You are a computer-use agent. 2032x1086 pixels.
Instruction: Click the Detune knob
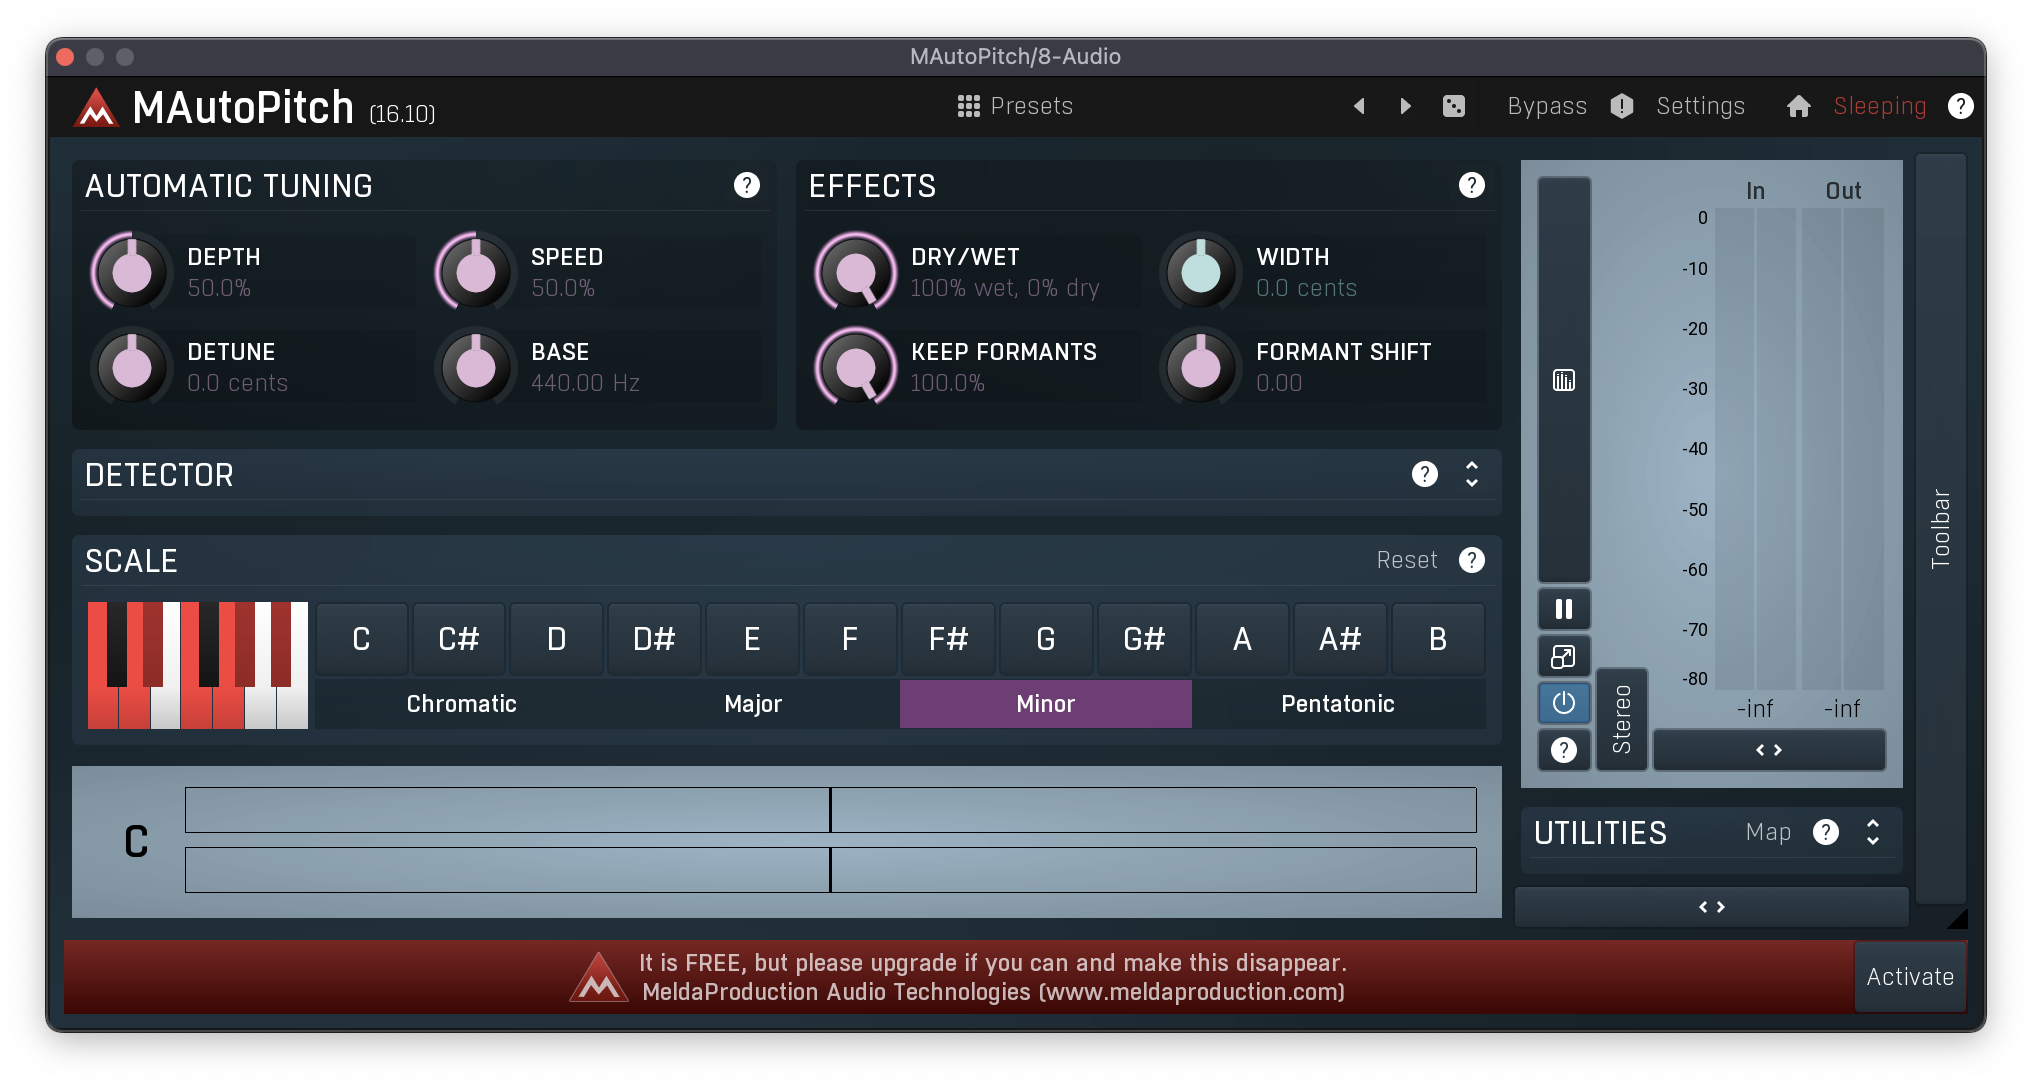click(x=132, y=367)
